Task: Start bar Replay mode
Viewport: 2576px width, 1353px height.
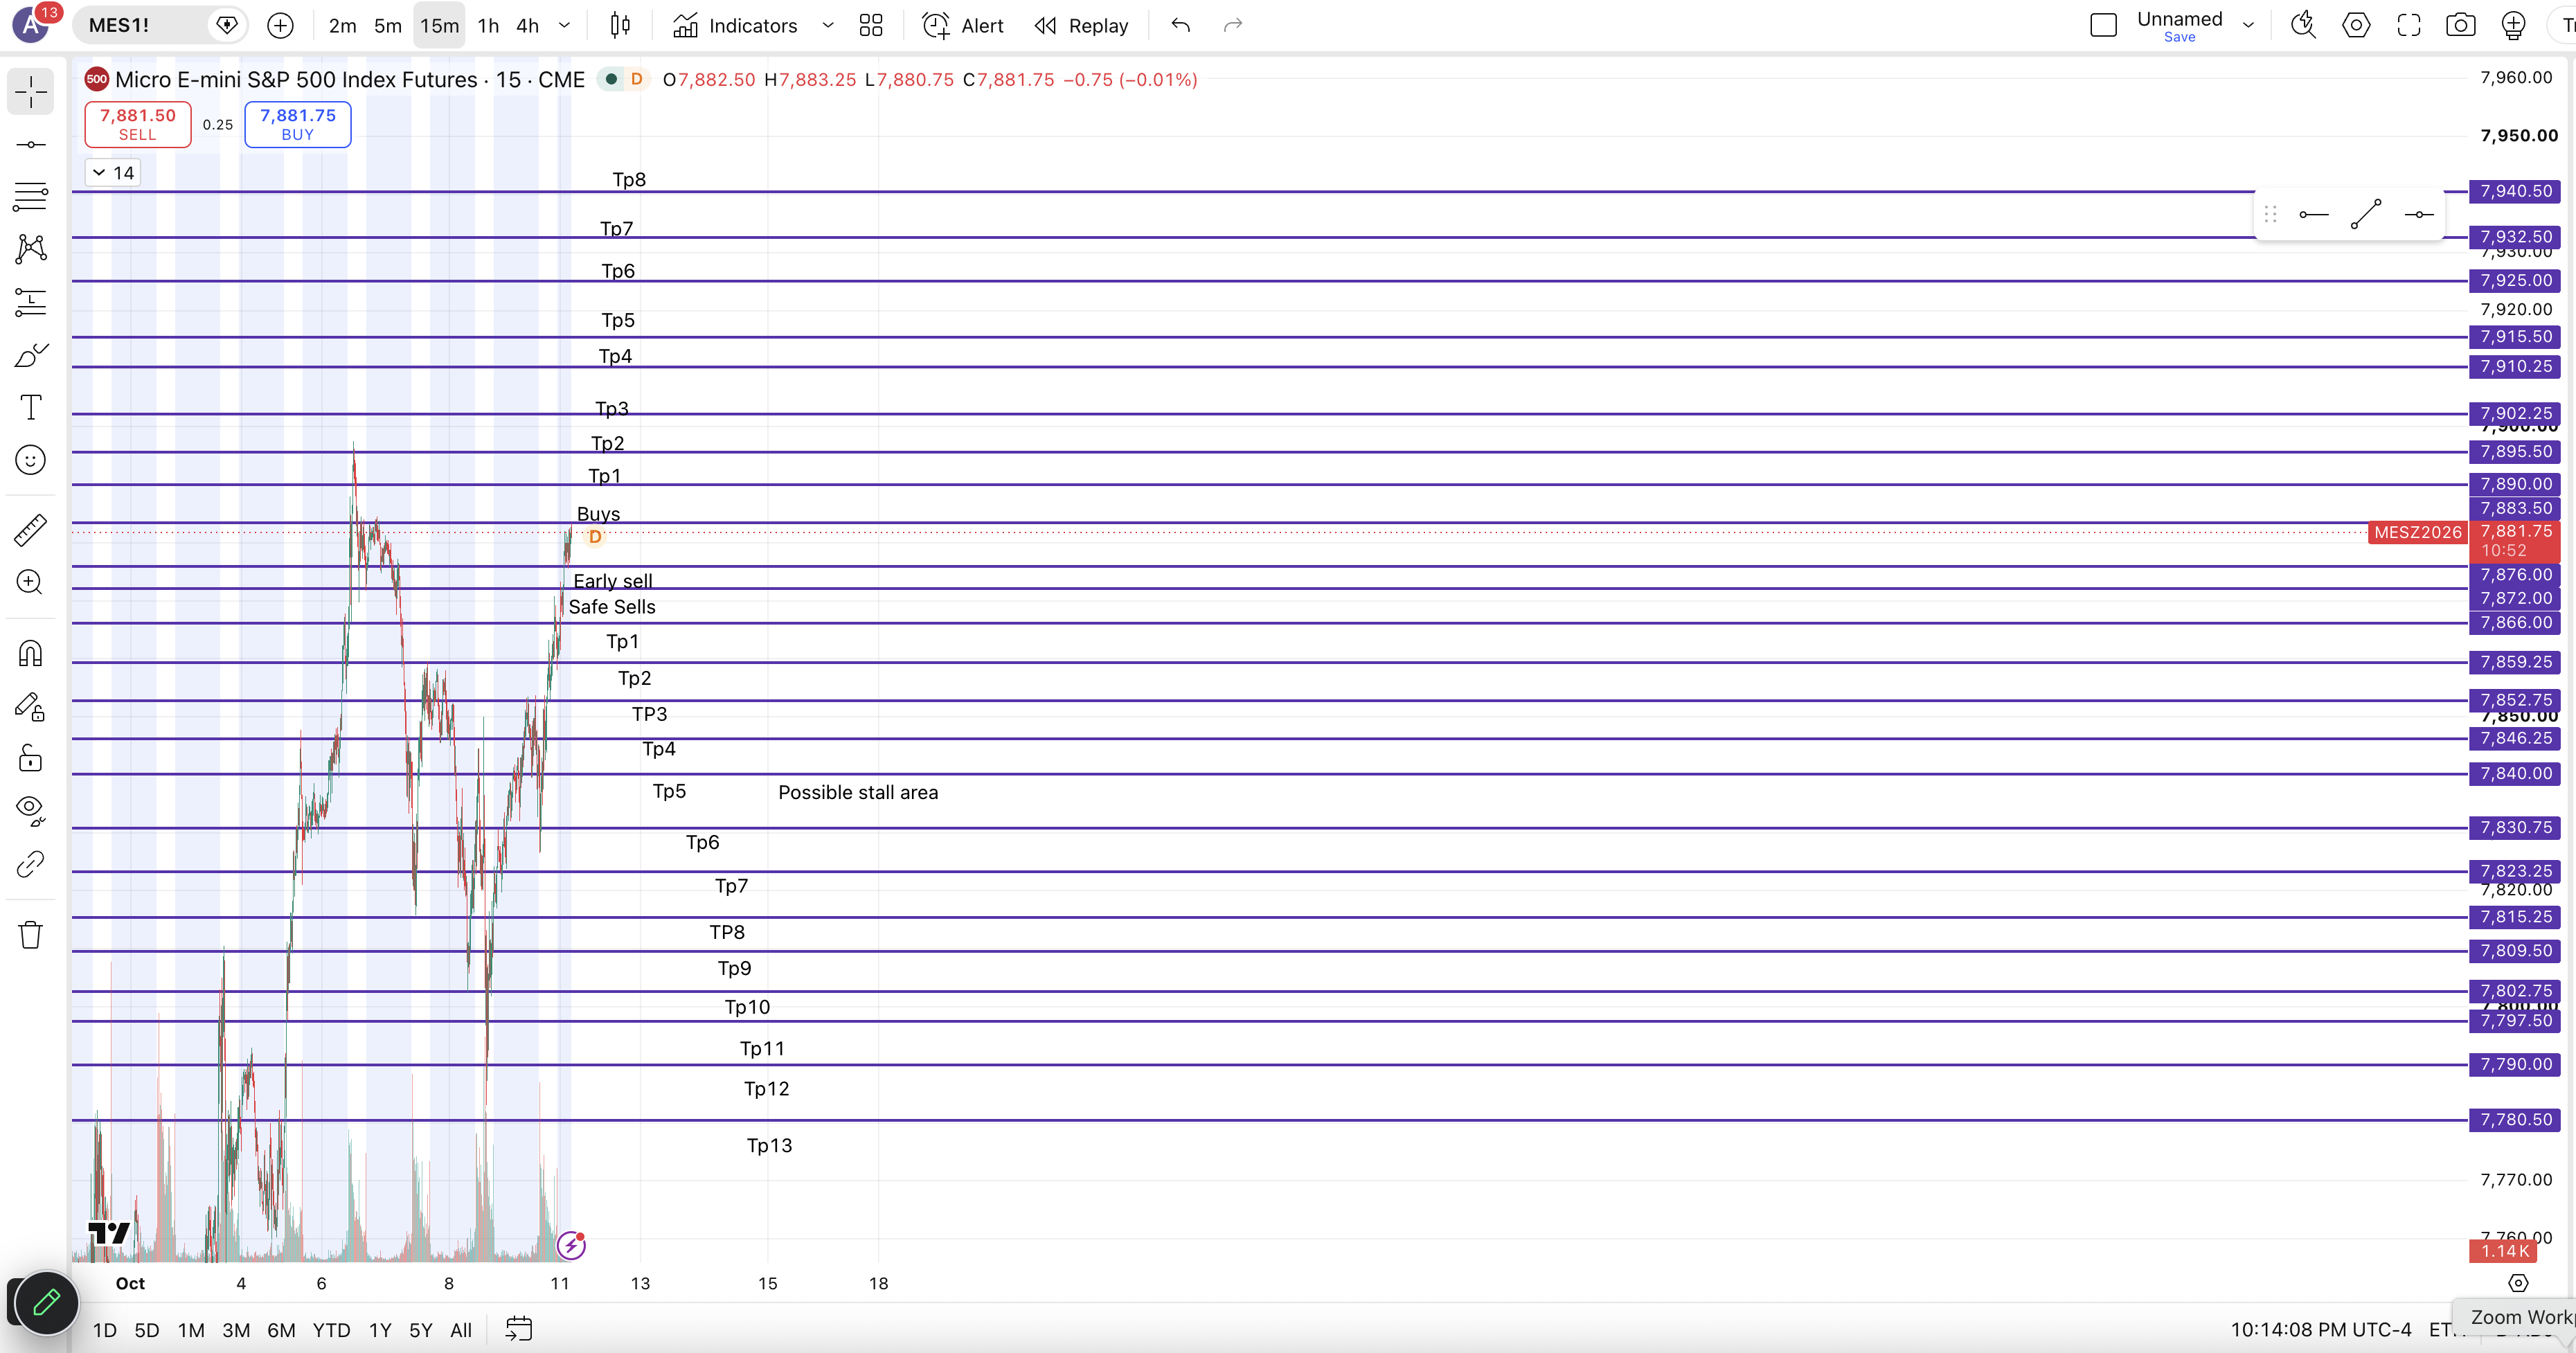Action: pos(1081,25)
